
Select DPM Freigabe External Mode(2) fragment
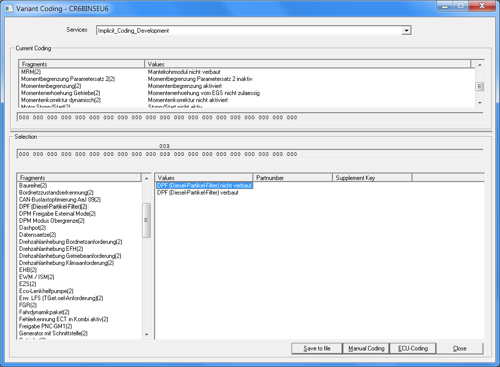pos(57,214)
